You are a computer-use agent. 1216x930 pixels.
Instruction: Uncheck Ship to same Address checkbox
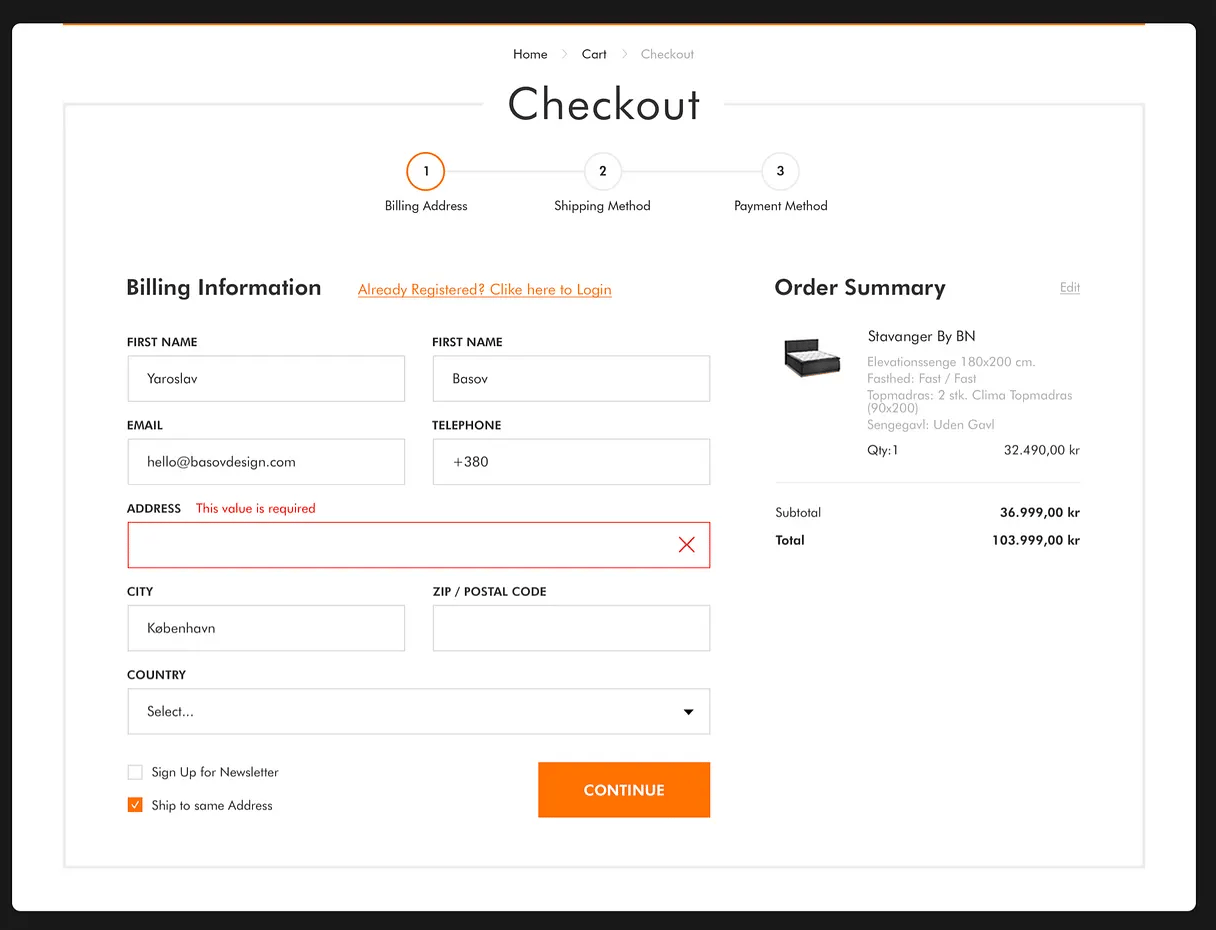[x=135, y=805]
